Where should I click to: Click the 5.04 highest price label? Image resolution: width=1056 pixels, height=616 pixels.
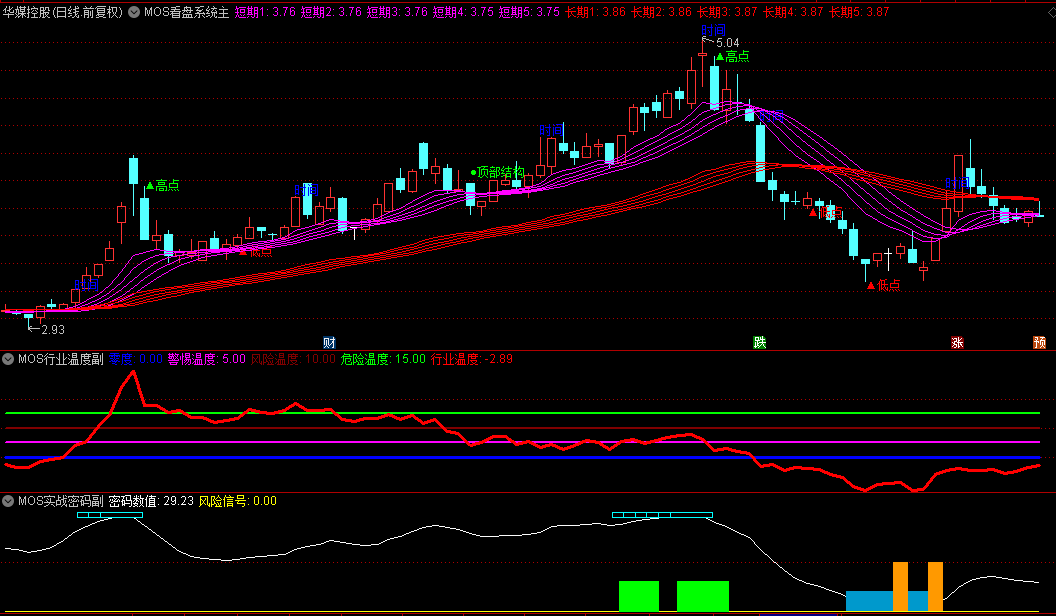[x=727, y=43]
